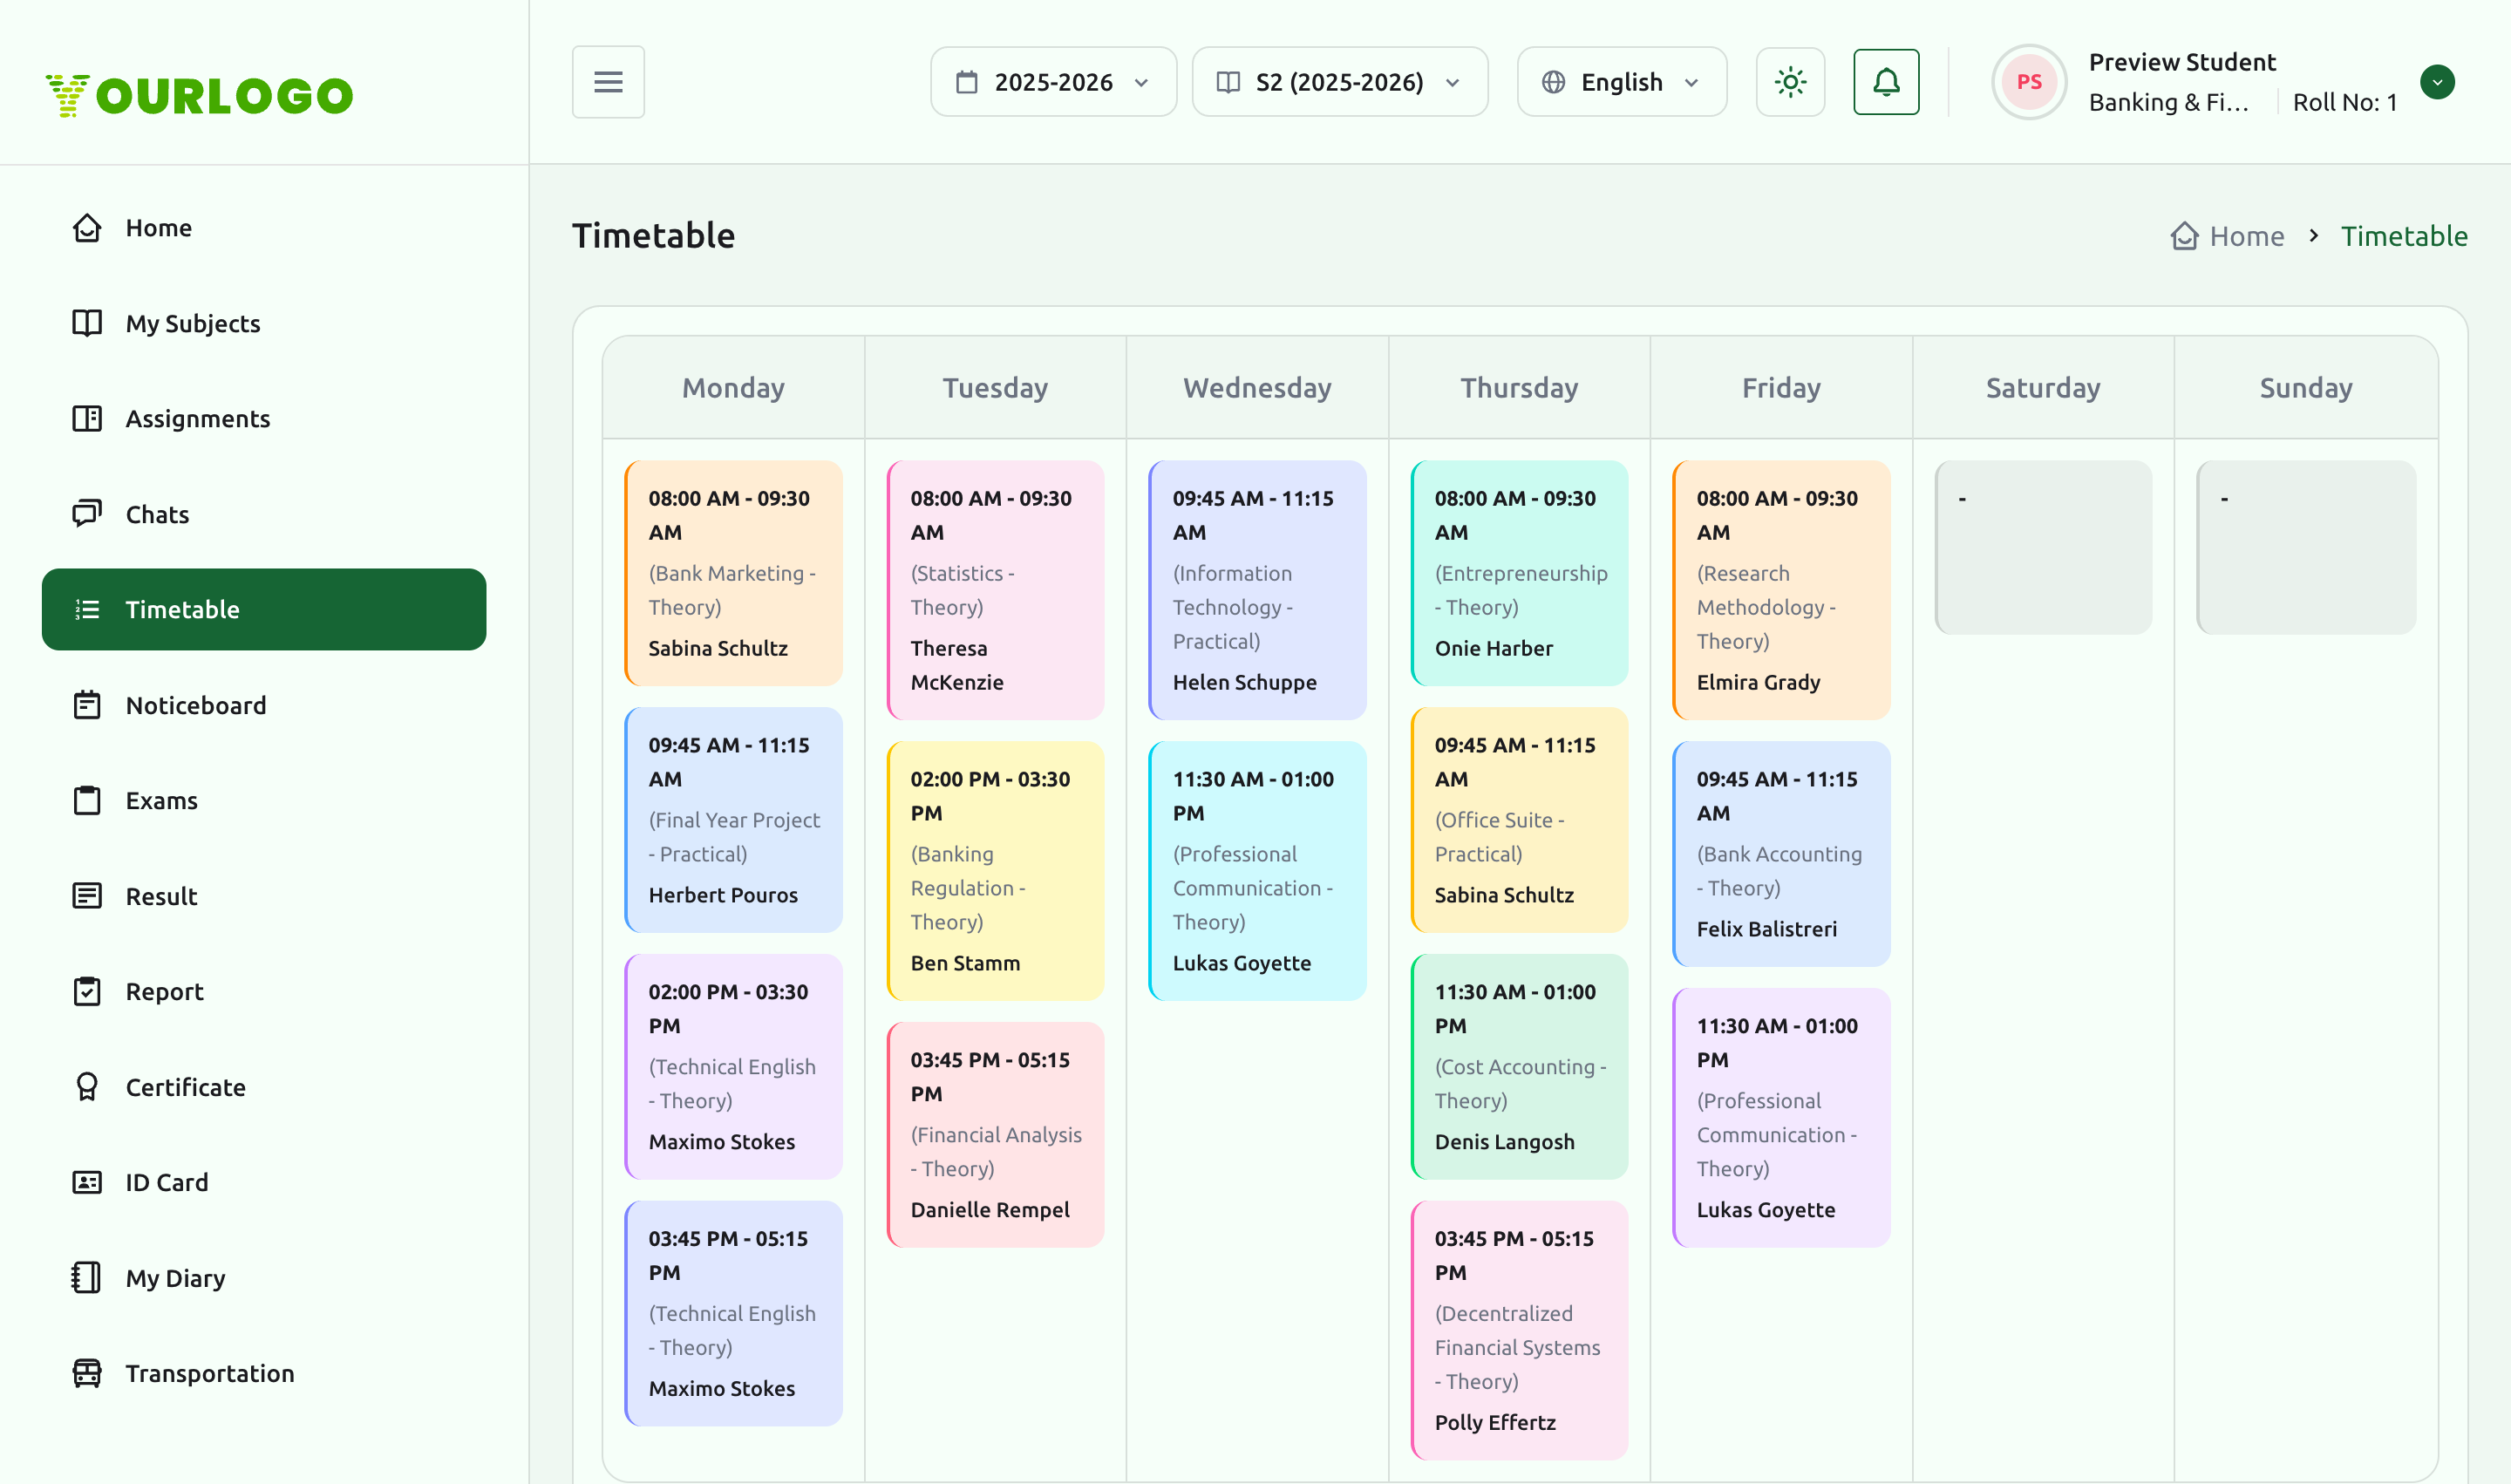Click the Certificate ribbon icon
The width and height of the screenshot is (2511, 1484).
(87, 1087)
